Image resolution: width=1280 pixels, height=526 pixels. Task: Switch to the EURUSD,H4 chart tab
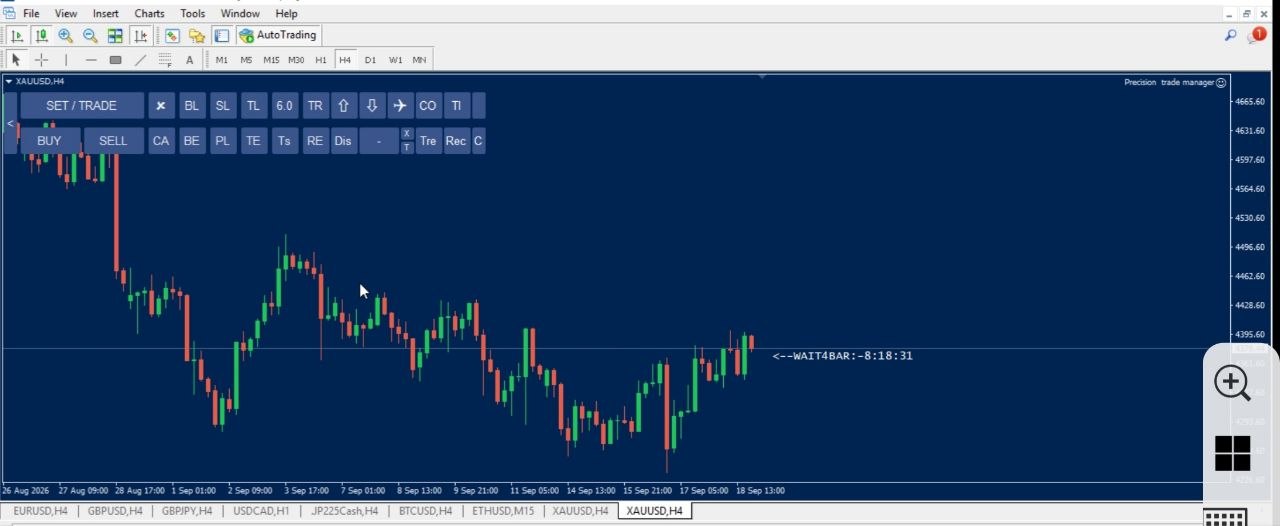click(x=40, y=511)
